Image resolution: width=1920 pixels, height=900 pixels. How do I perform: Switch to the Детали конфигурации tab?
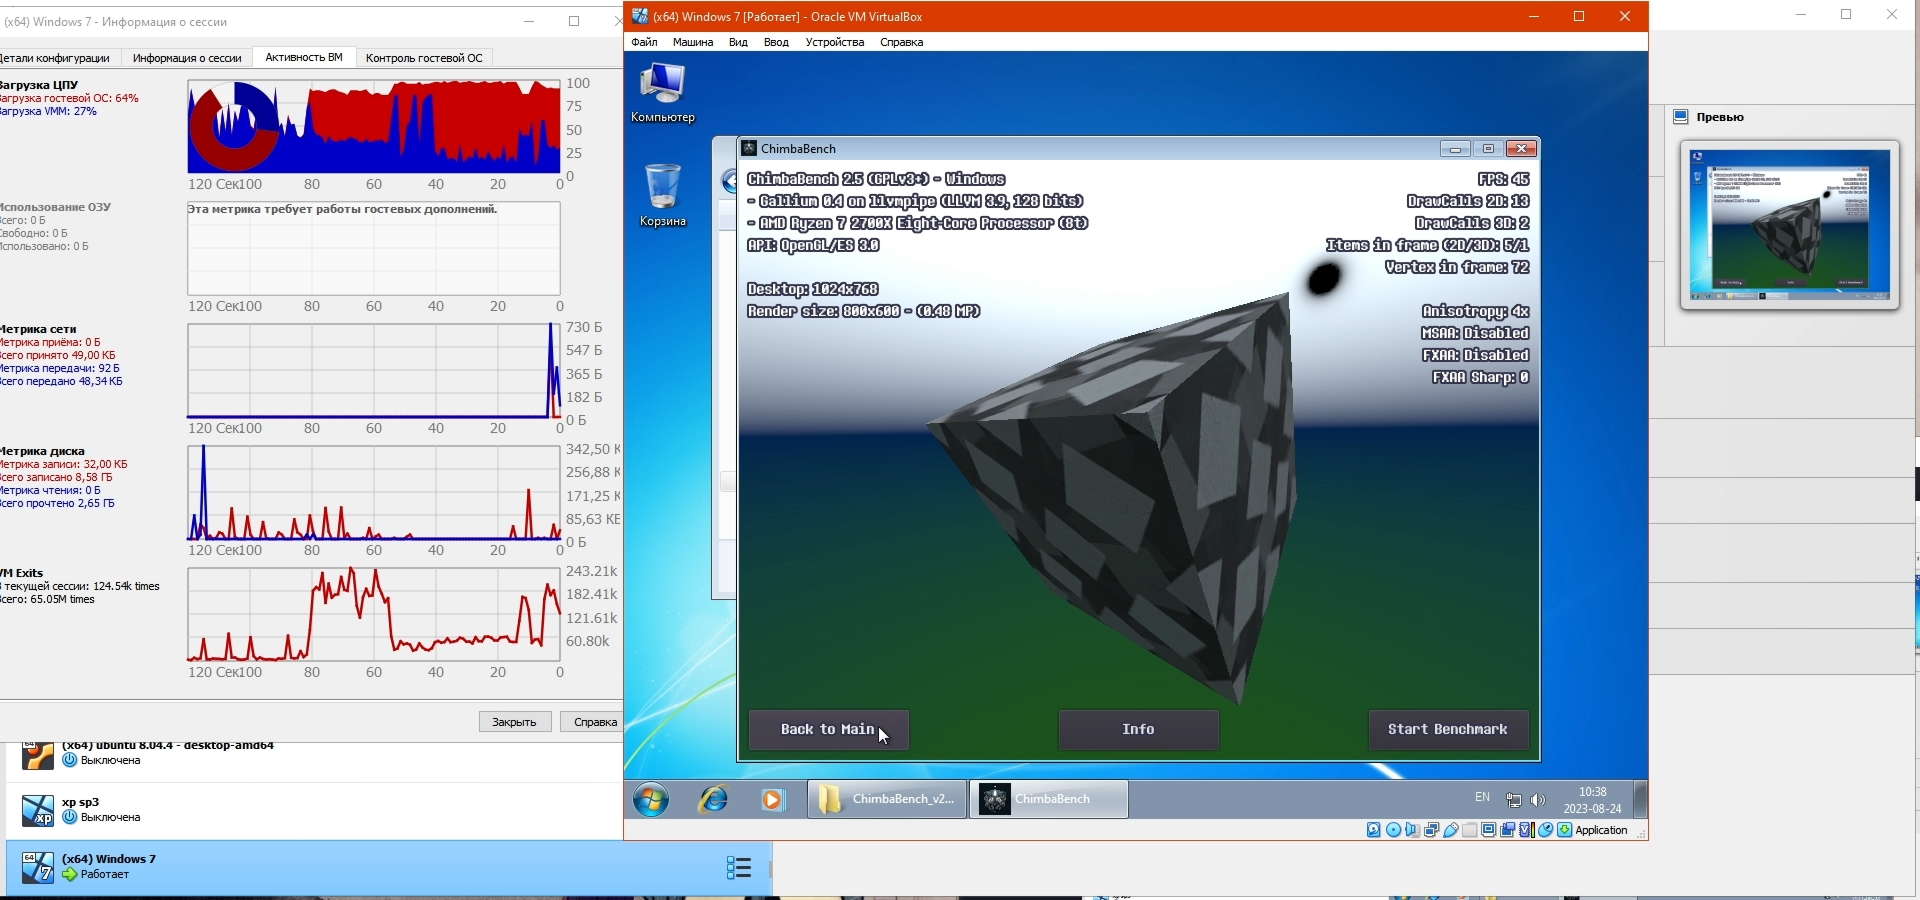tap(55, 58)
